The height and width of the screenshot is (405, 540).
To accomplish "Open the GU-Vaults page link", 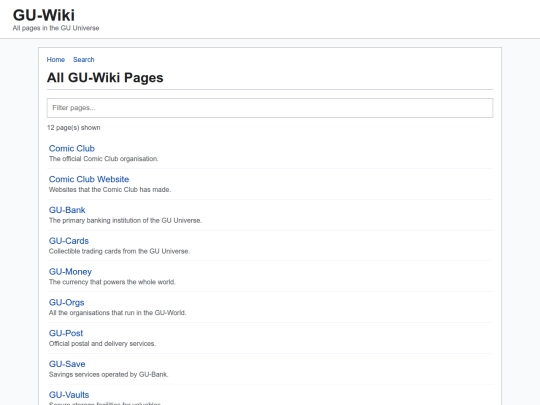I will (69, 395).
